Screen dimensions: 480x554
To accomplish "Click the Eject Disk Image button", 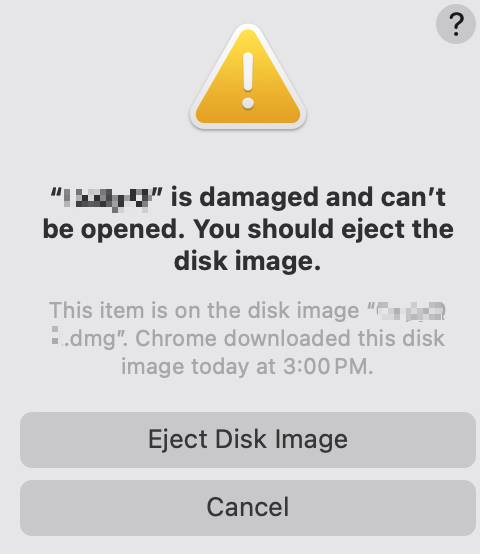I will coord(248,440).
